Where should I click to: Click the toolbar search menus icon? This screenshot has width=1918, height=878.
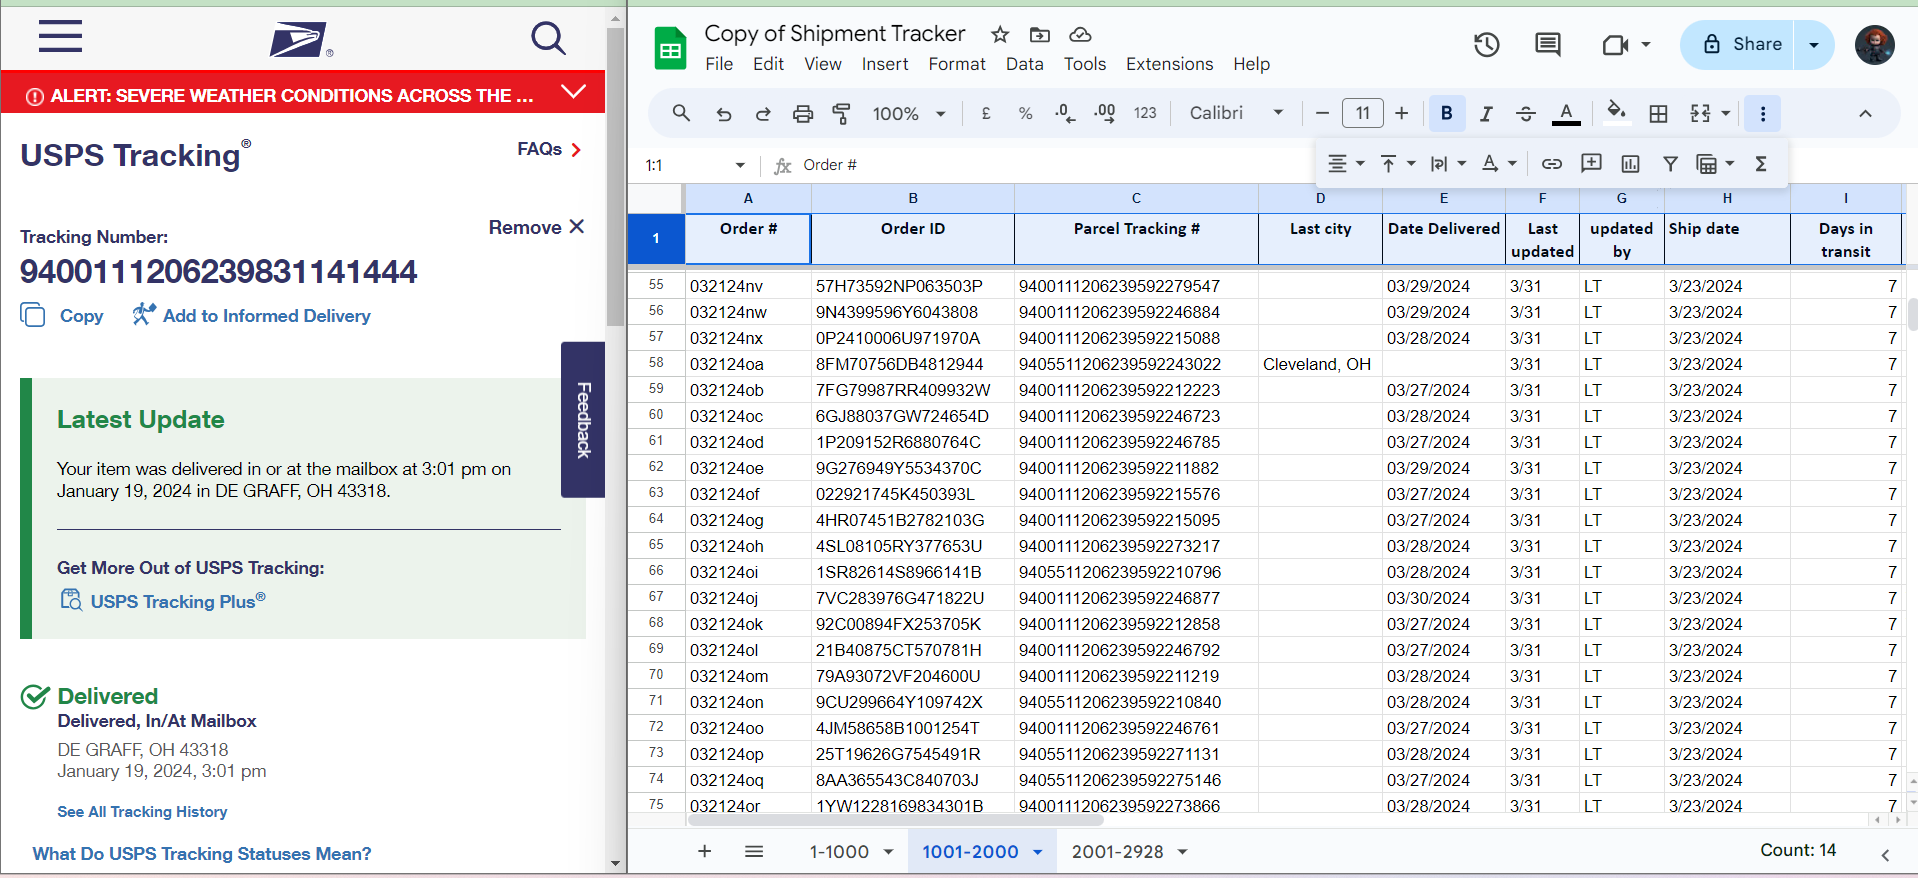[681, 113]
